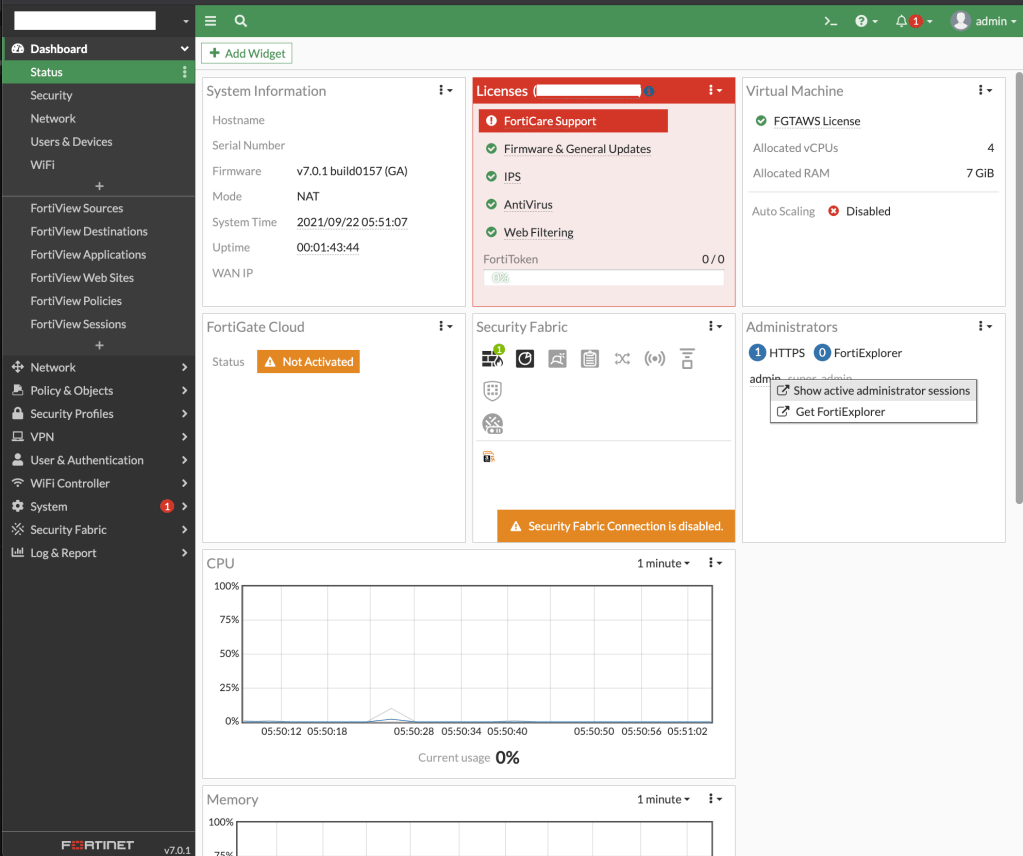This screenshot has width=1023, height=856.
Task: Click the help question mark icon
Action: coord(861,21)
